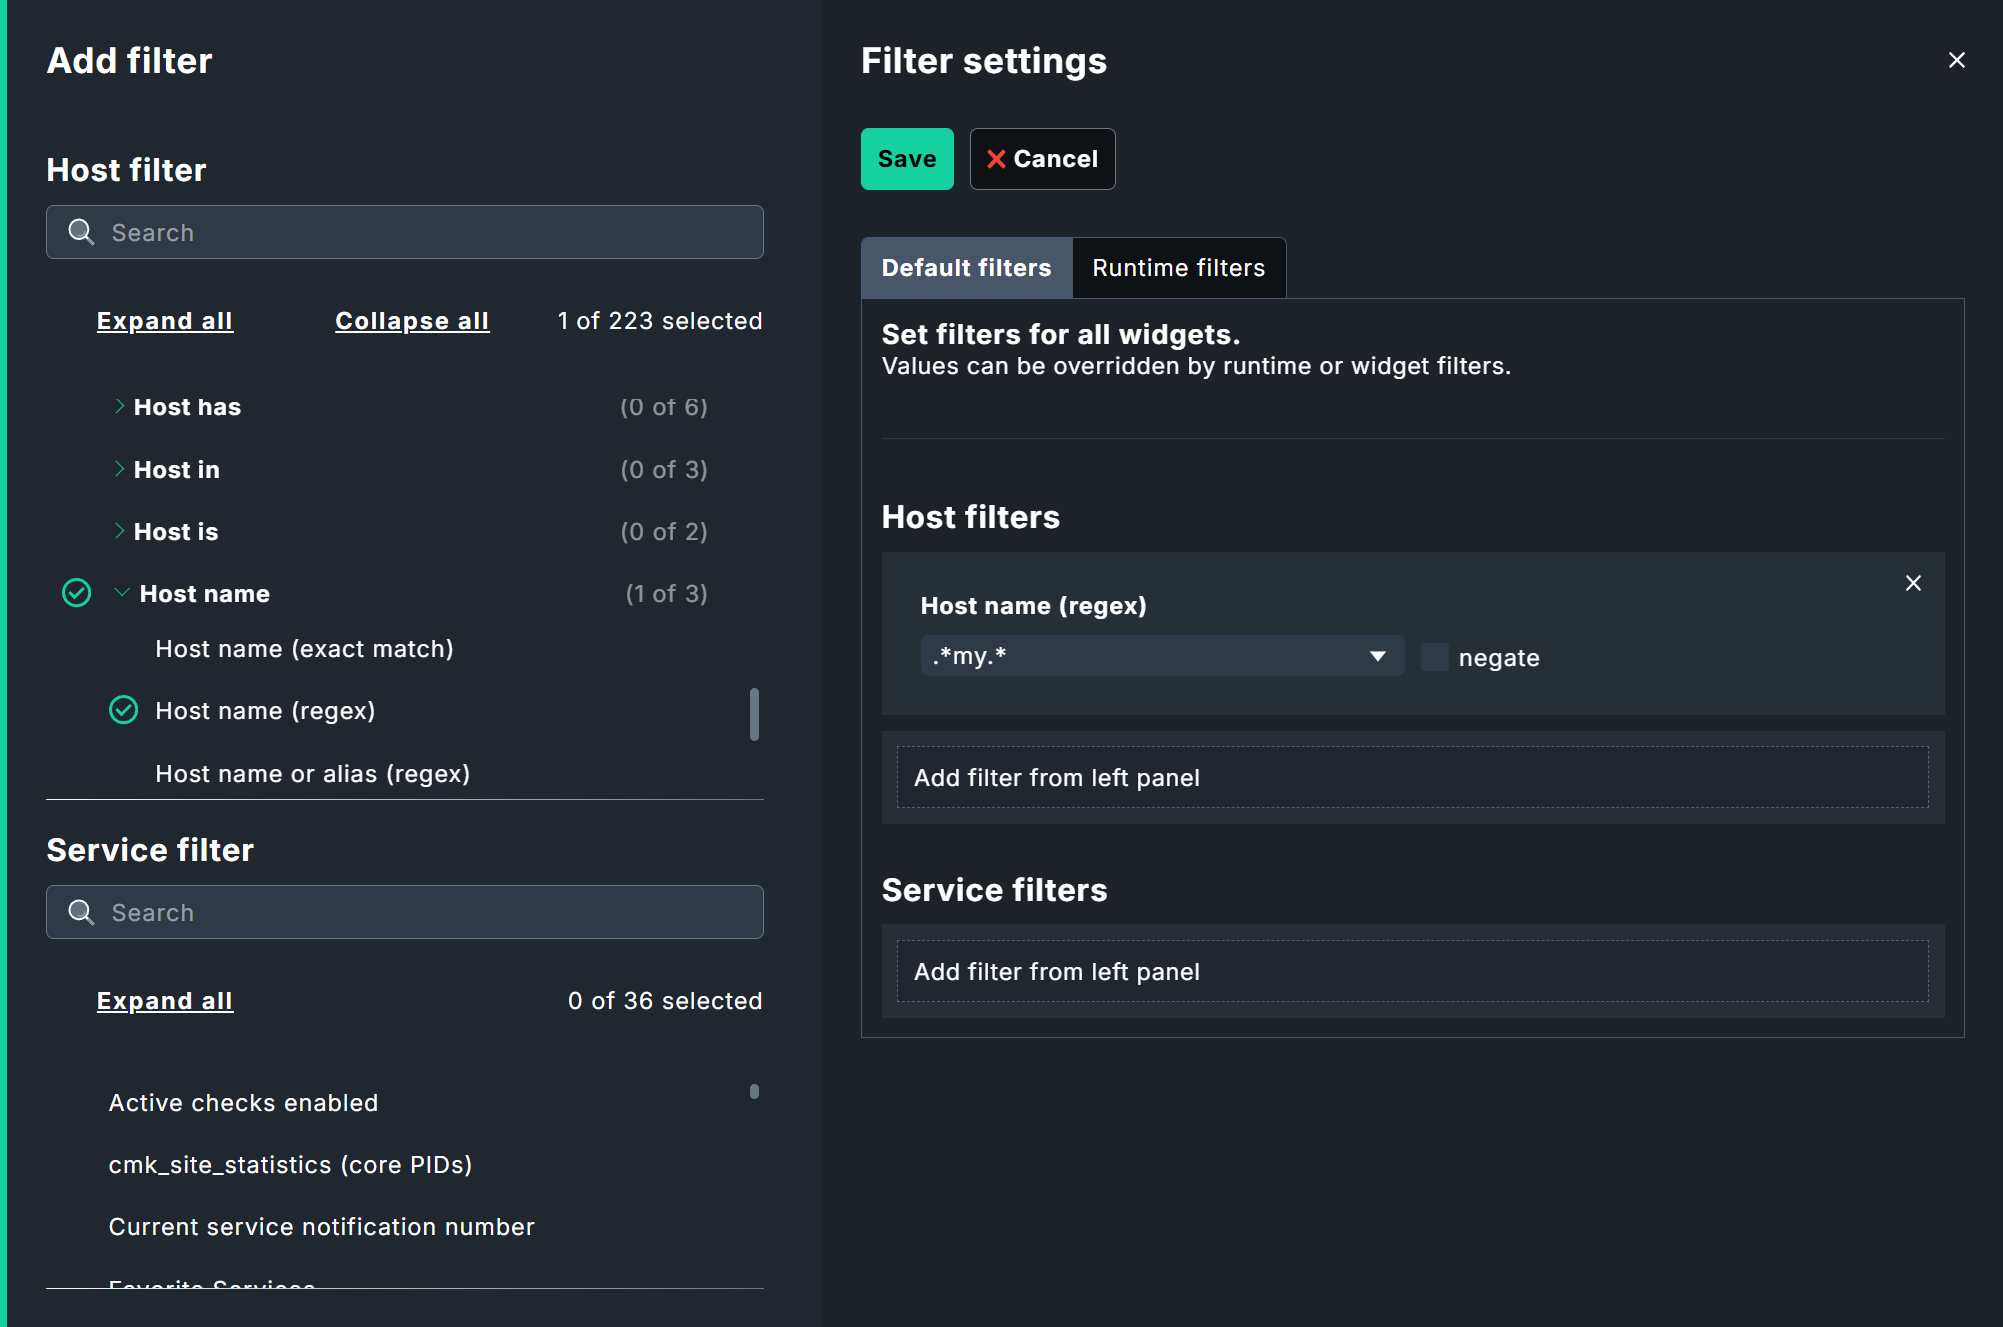Image resolution: width=2003 pixels, height=1327 pixels.
Task: Deselect the green checkmark beside Host name (regex)
Action: pos(122,710)
